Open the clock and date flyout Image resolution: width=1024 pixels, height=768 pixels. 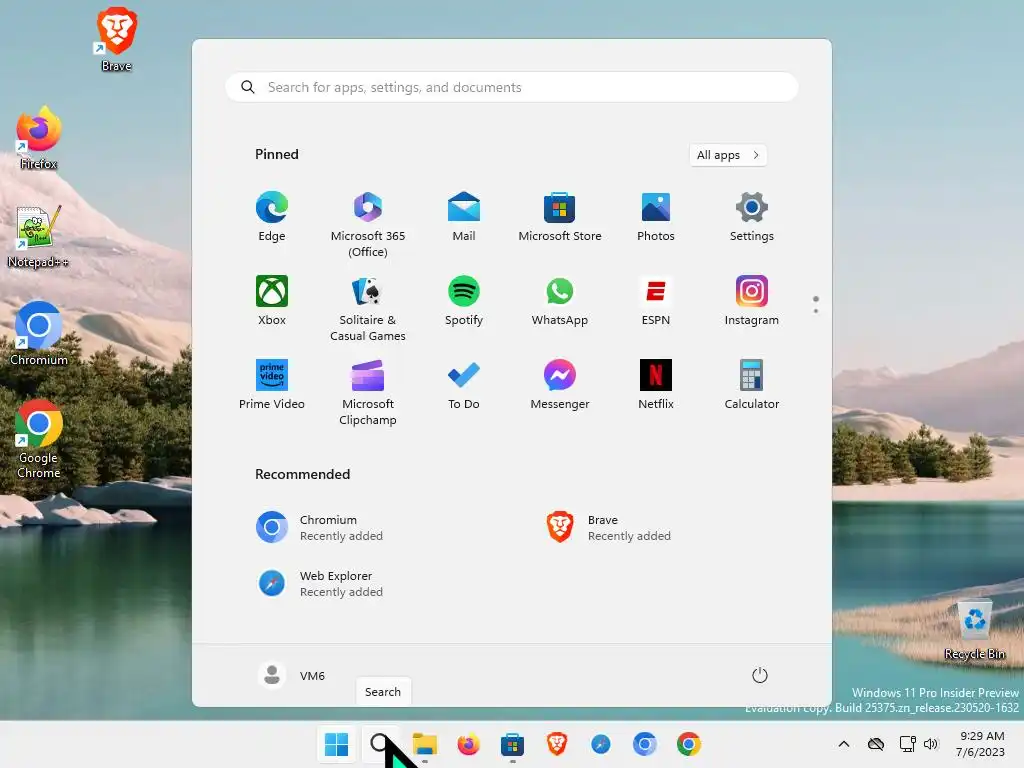(x=981, y=744)
